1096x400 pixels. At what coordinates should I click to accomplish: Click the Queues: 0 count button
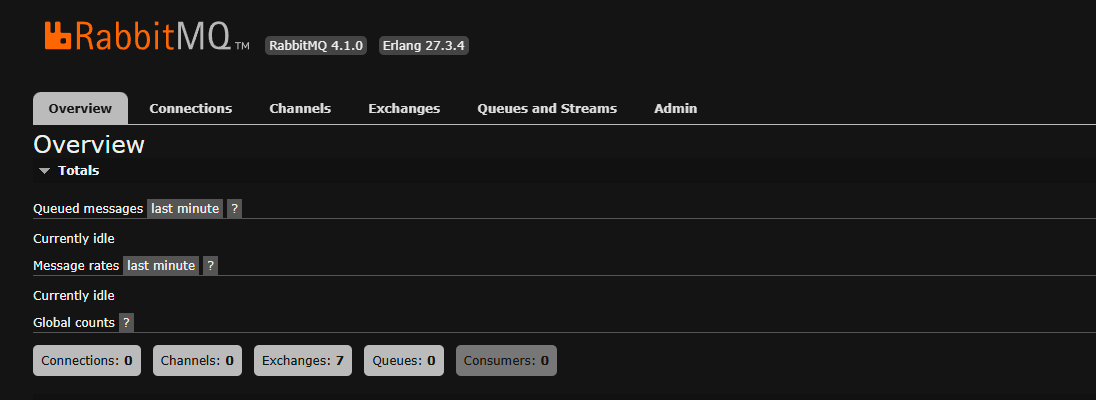tap(404, 361)
